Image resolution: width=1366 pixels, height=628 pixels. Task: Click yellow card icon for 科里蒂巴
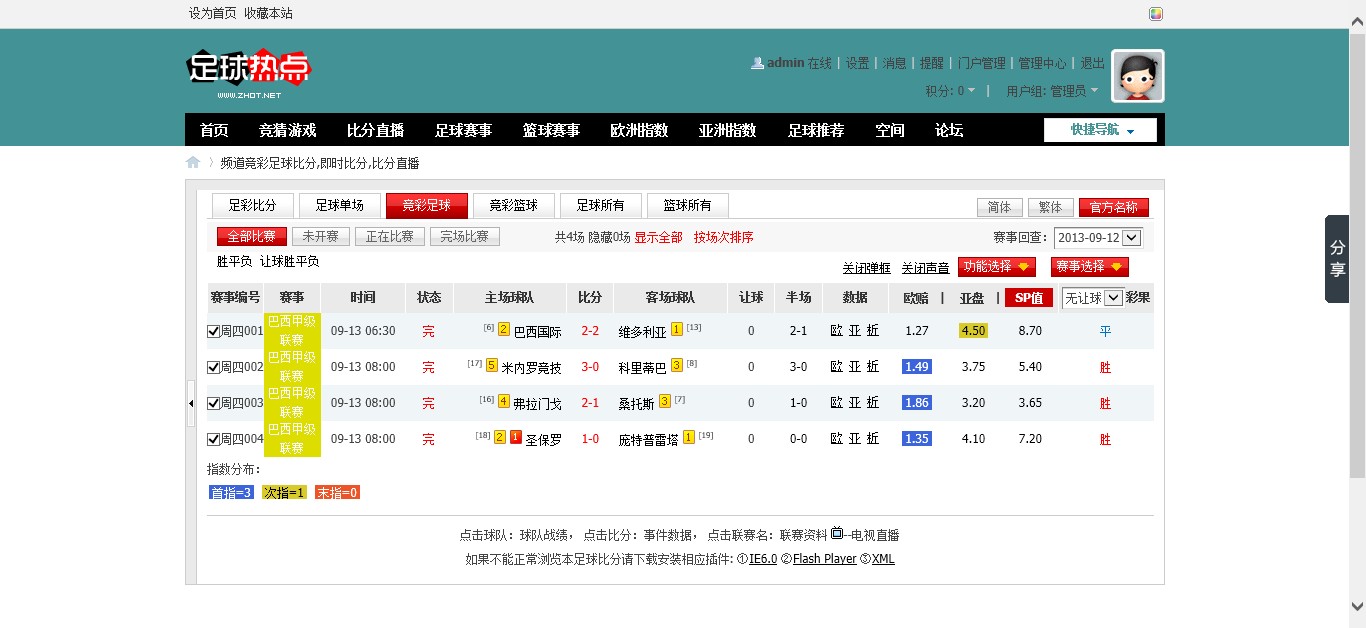[x=677, y=365]
